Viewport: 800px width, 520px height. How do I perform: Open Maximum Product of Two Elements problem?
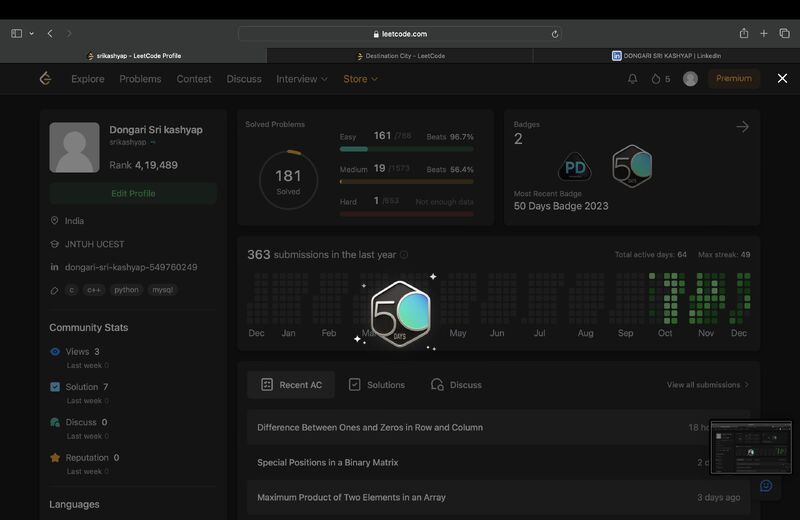(498, 497)
